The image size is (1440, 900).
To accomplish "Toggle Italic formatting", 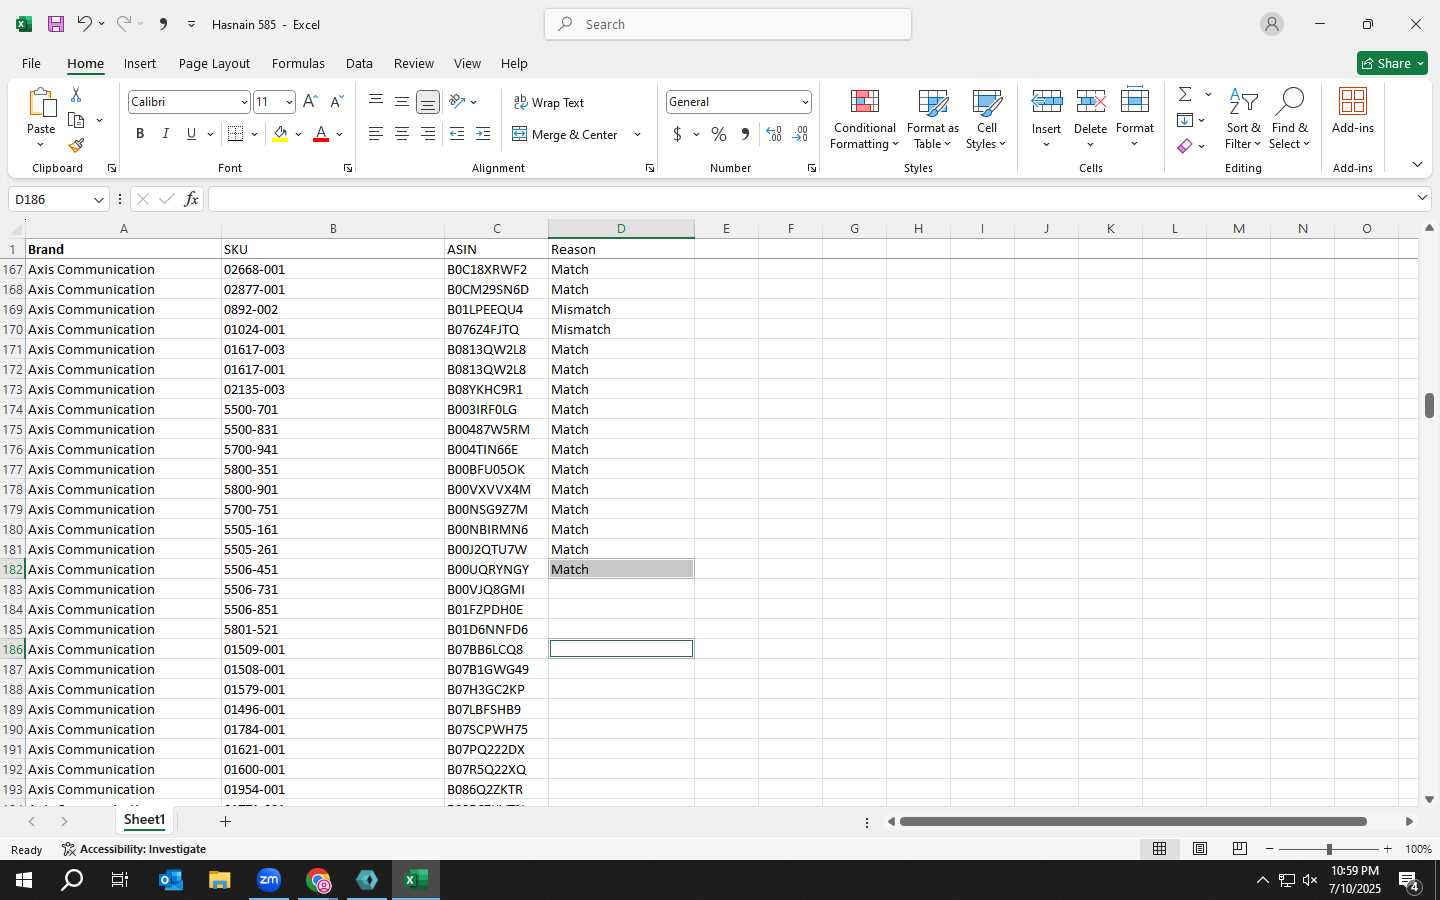I will pos(166,134).
